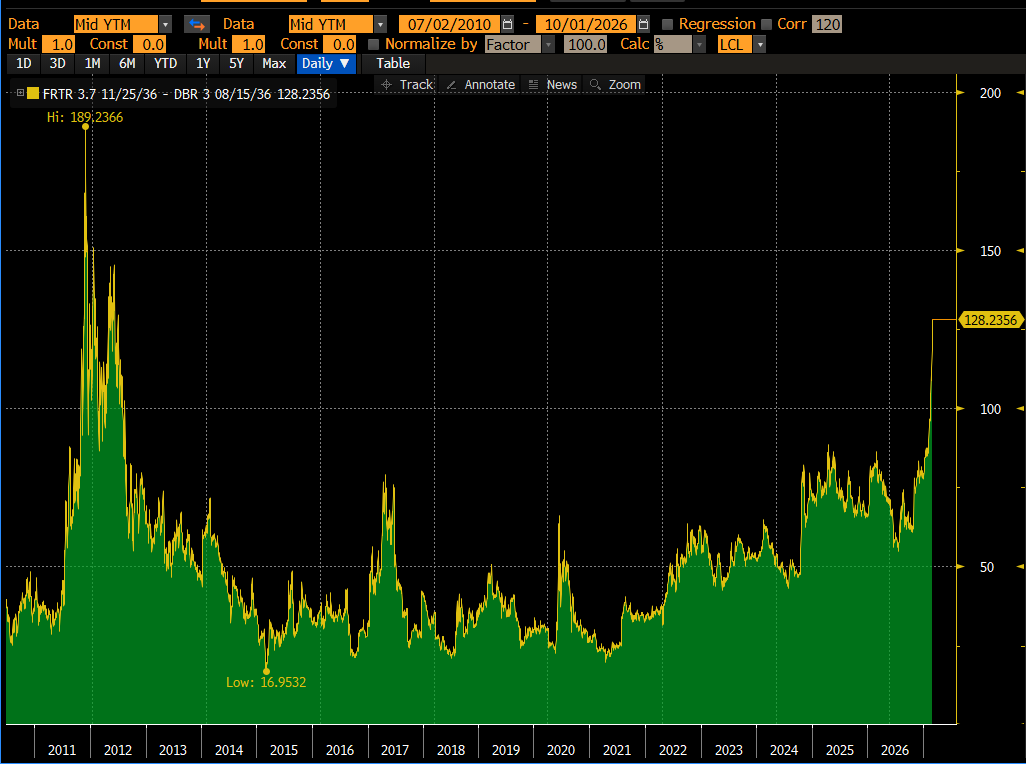The width and height of the screenshot is (1026, 764).
Task: Click the Track crosshair icon
Action: click(x=386, y=84)
